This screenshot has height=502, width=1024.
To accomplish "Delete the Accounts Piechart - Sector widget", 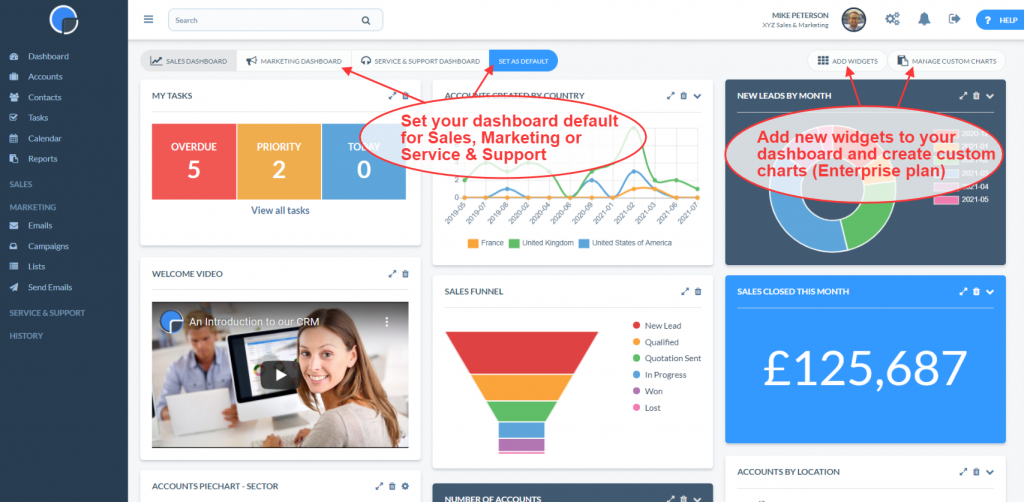I will coord(392,486).
